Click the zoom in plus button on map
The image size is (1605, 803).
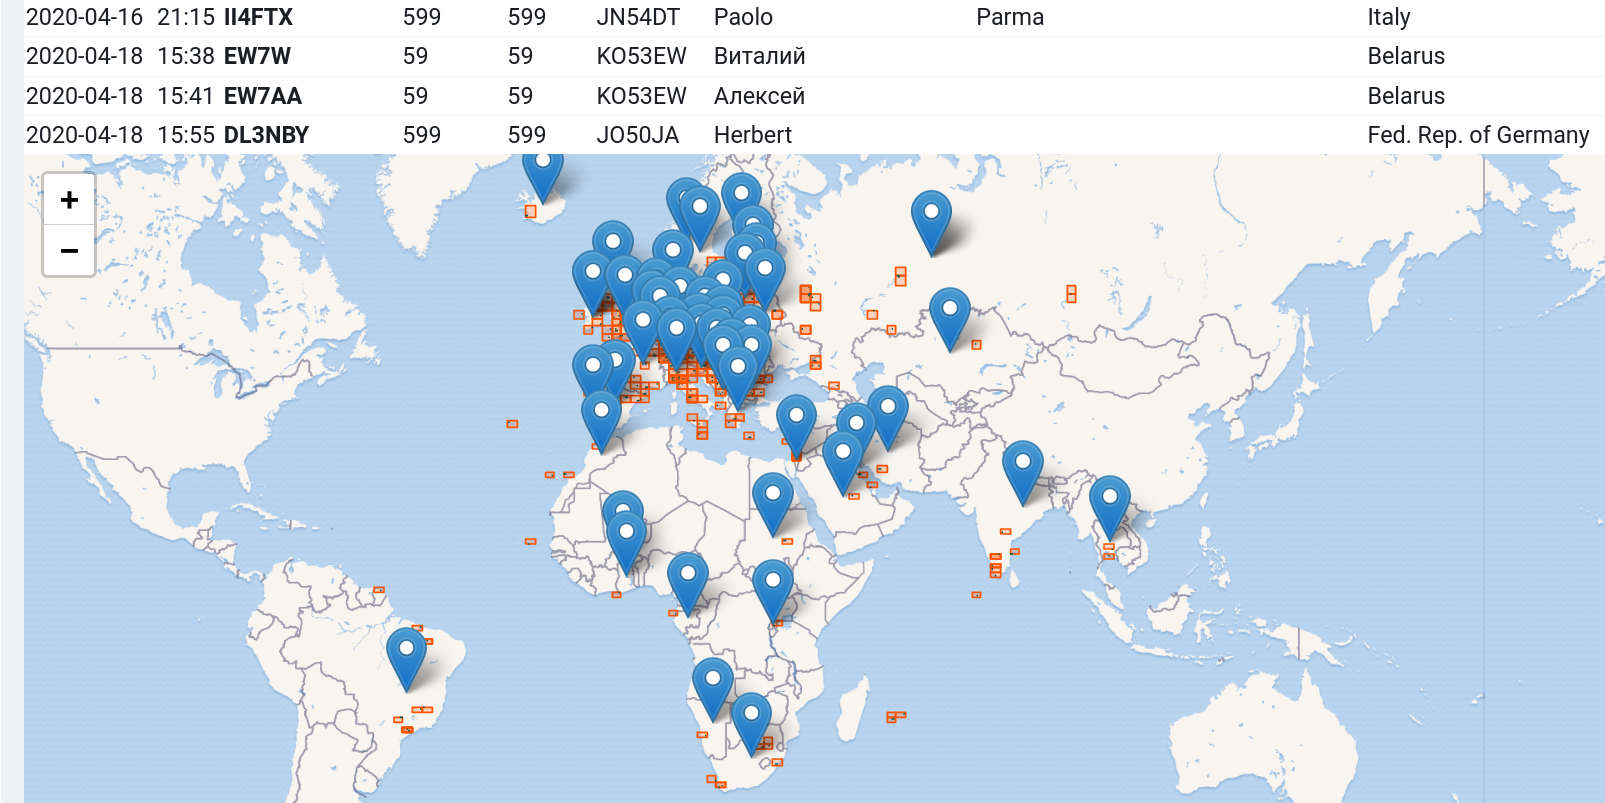[69, 200]
